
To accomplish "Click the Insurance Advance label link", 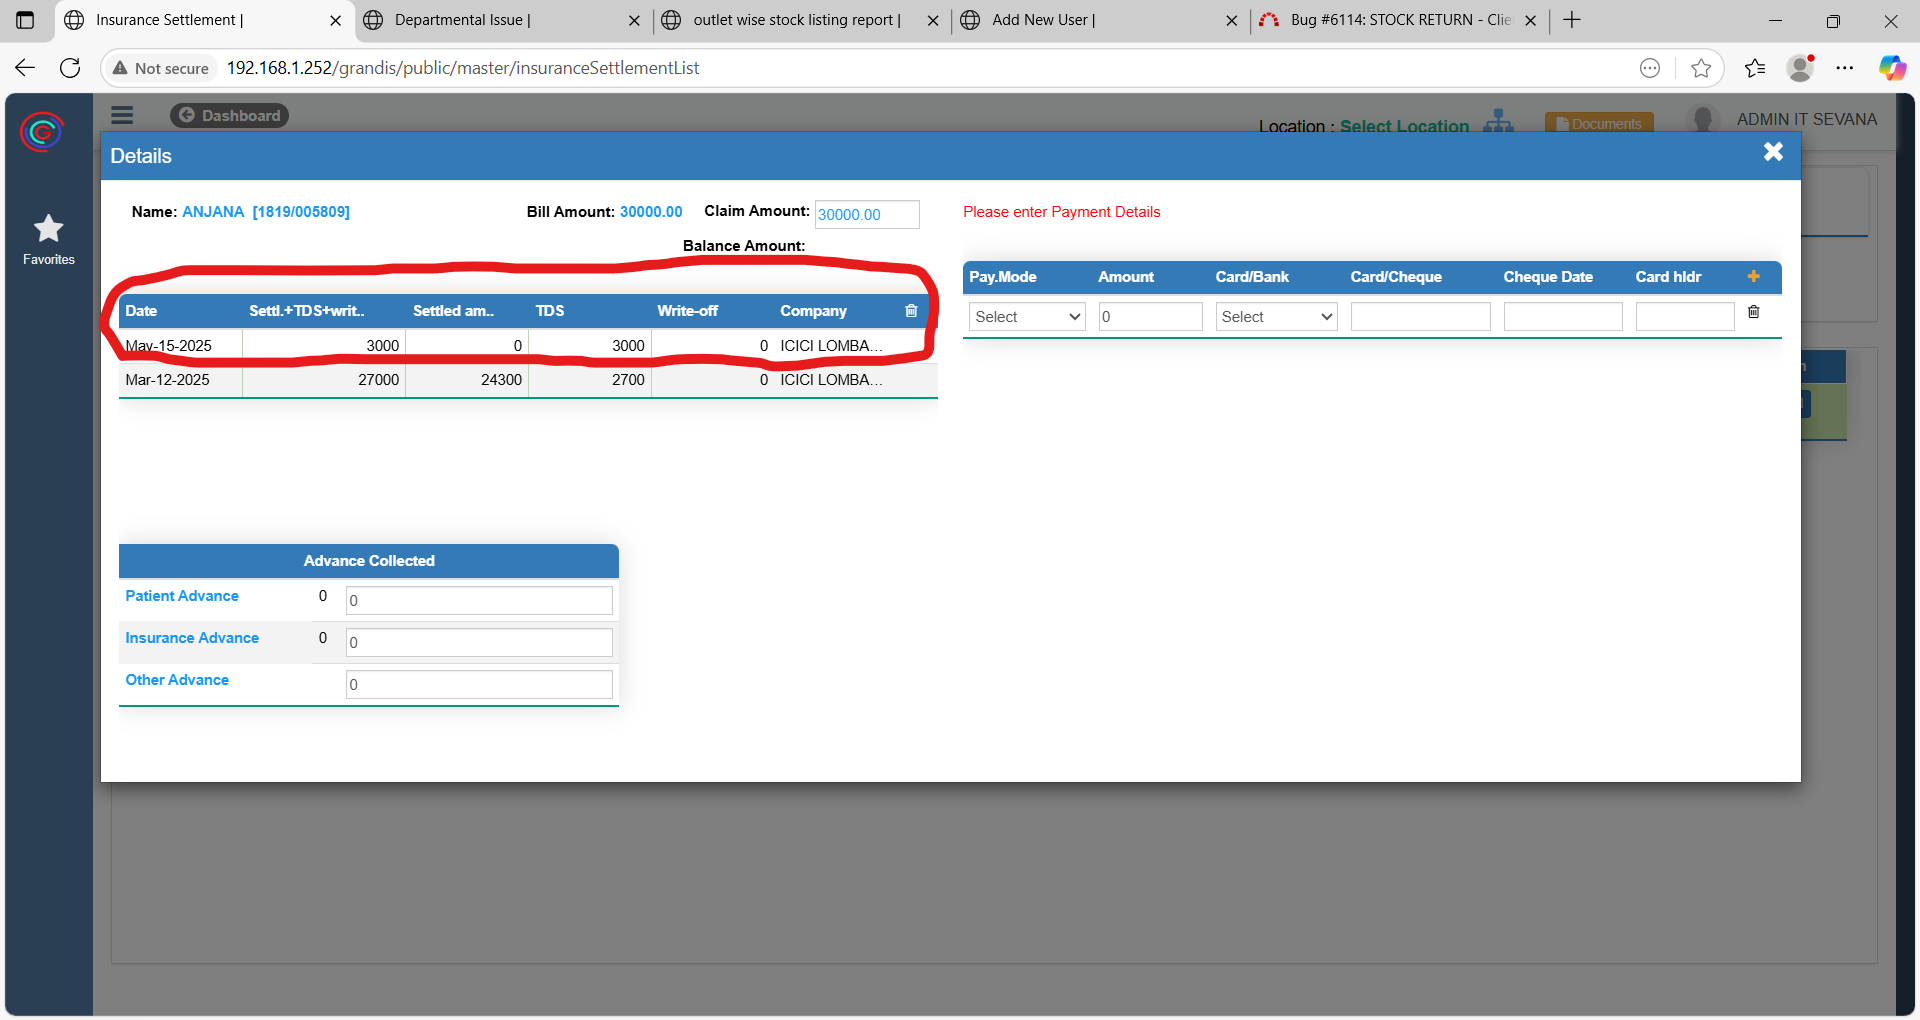I will pyautogui.click(x=192, y=638).
